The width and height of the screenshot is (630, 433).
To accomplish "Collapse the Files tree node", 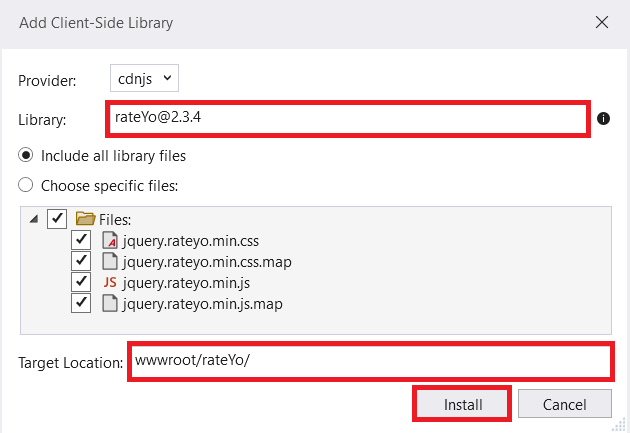I will 34,219.
